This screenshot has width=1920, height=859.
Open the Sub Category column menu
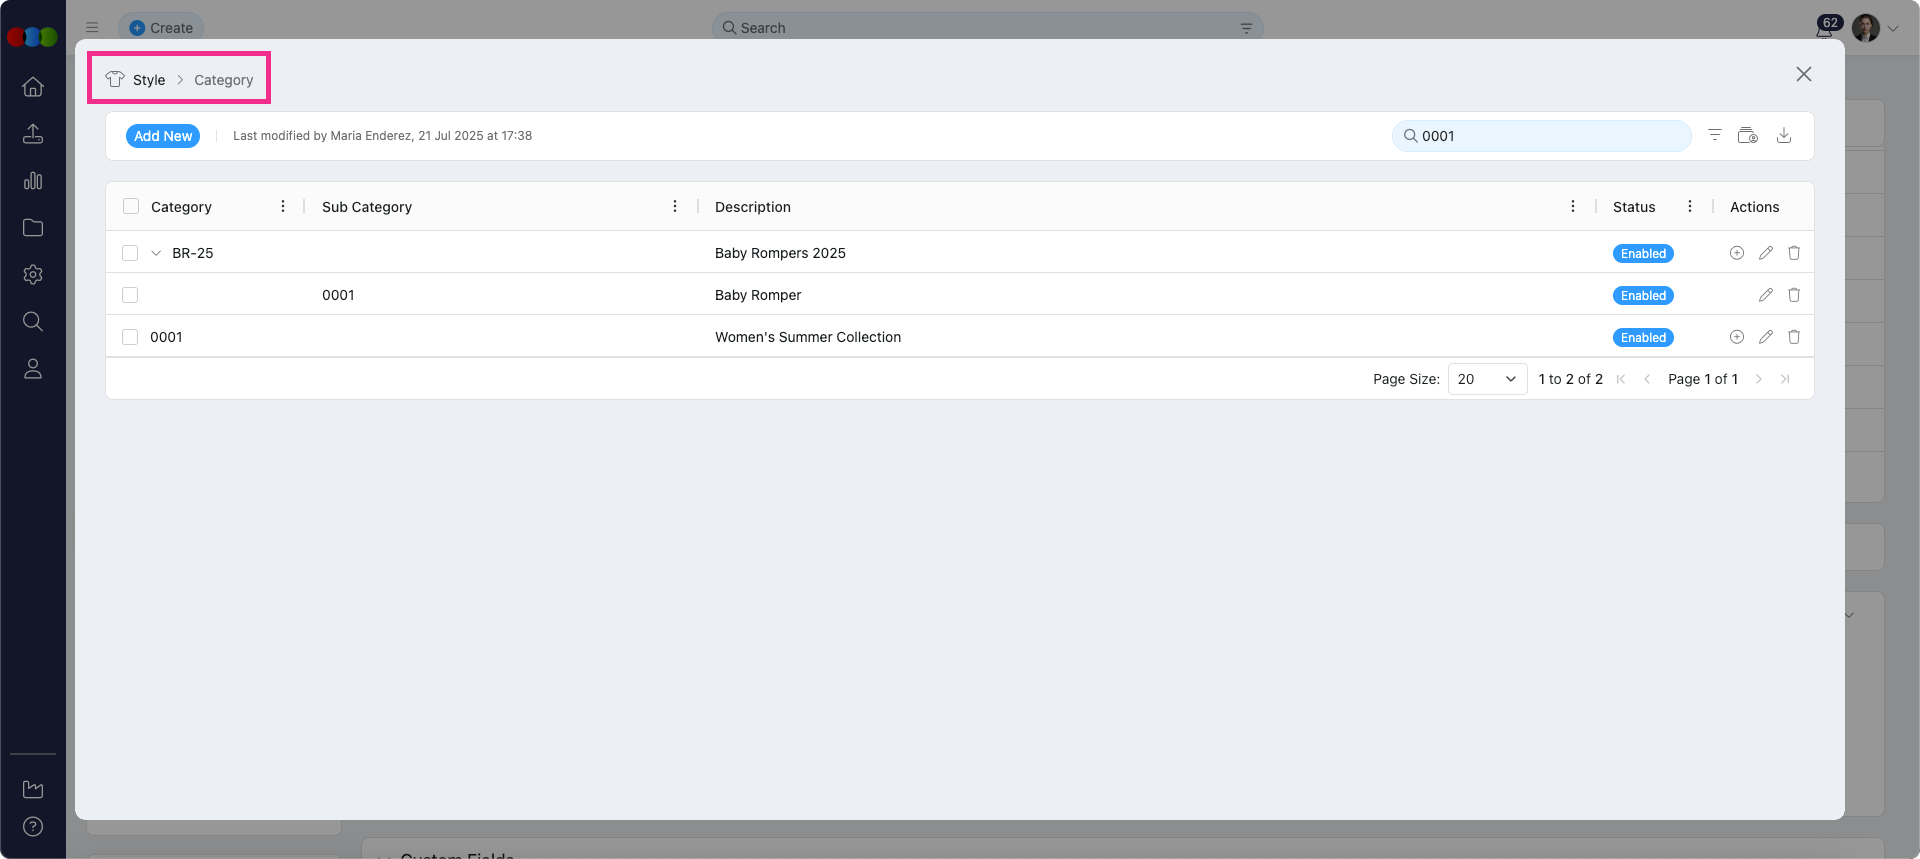pyautogui.click(x=675, y=206)
